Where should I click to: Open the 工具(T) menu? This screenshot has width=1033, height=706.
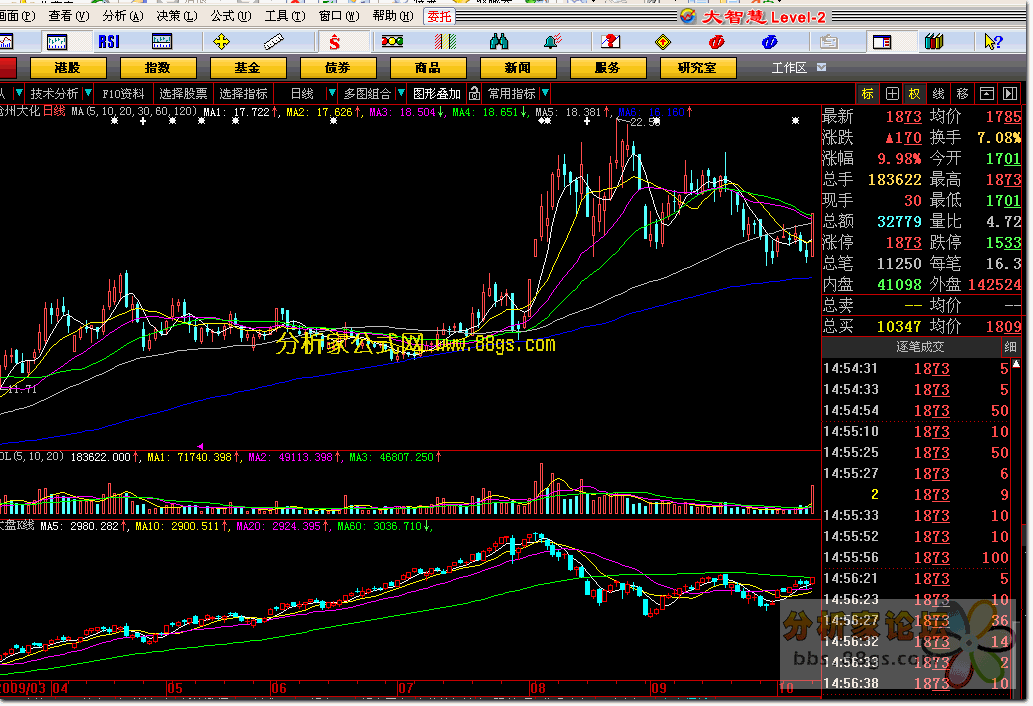285,16
